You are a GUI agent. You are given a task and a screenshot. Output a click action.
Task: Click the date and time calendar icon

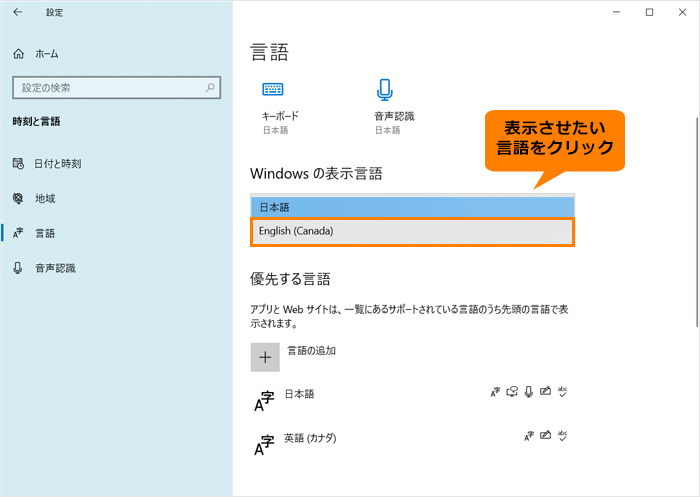[x=18, y=163]
